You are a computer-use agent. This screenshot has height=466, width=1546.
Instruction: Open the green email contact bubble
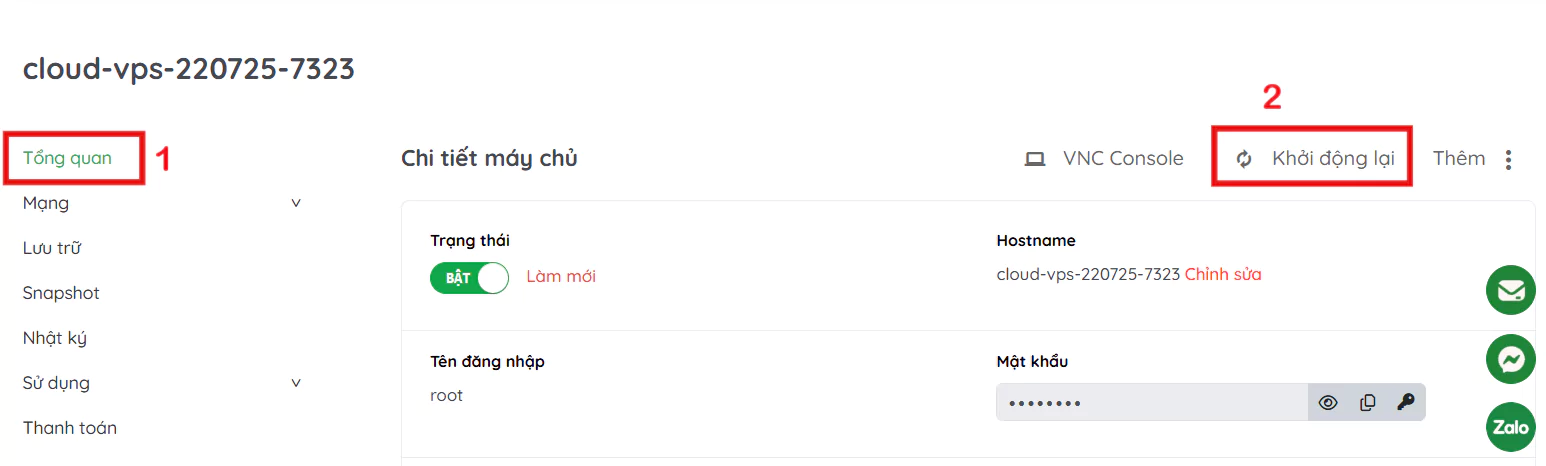1511,291
